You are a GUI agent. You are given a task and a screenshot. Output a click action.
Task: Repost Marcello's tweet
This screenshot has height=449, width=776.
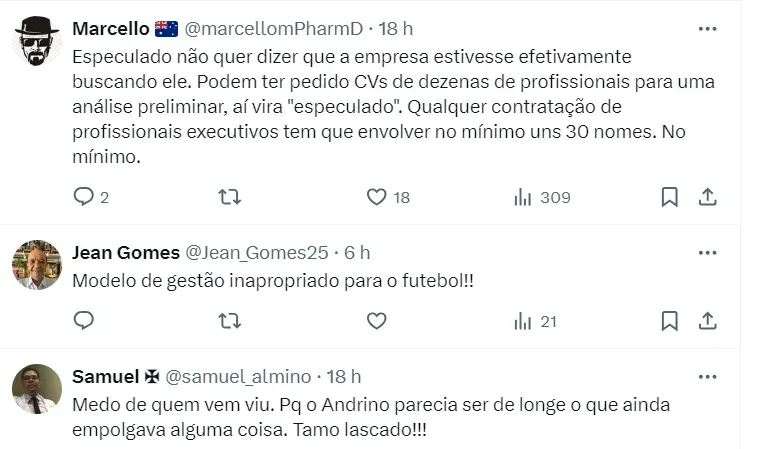tap(229, 197)
